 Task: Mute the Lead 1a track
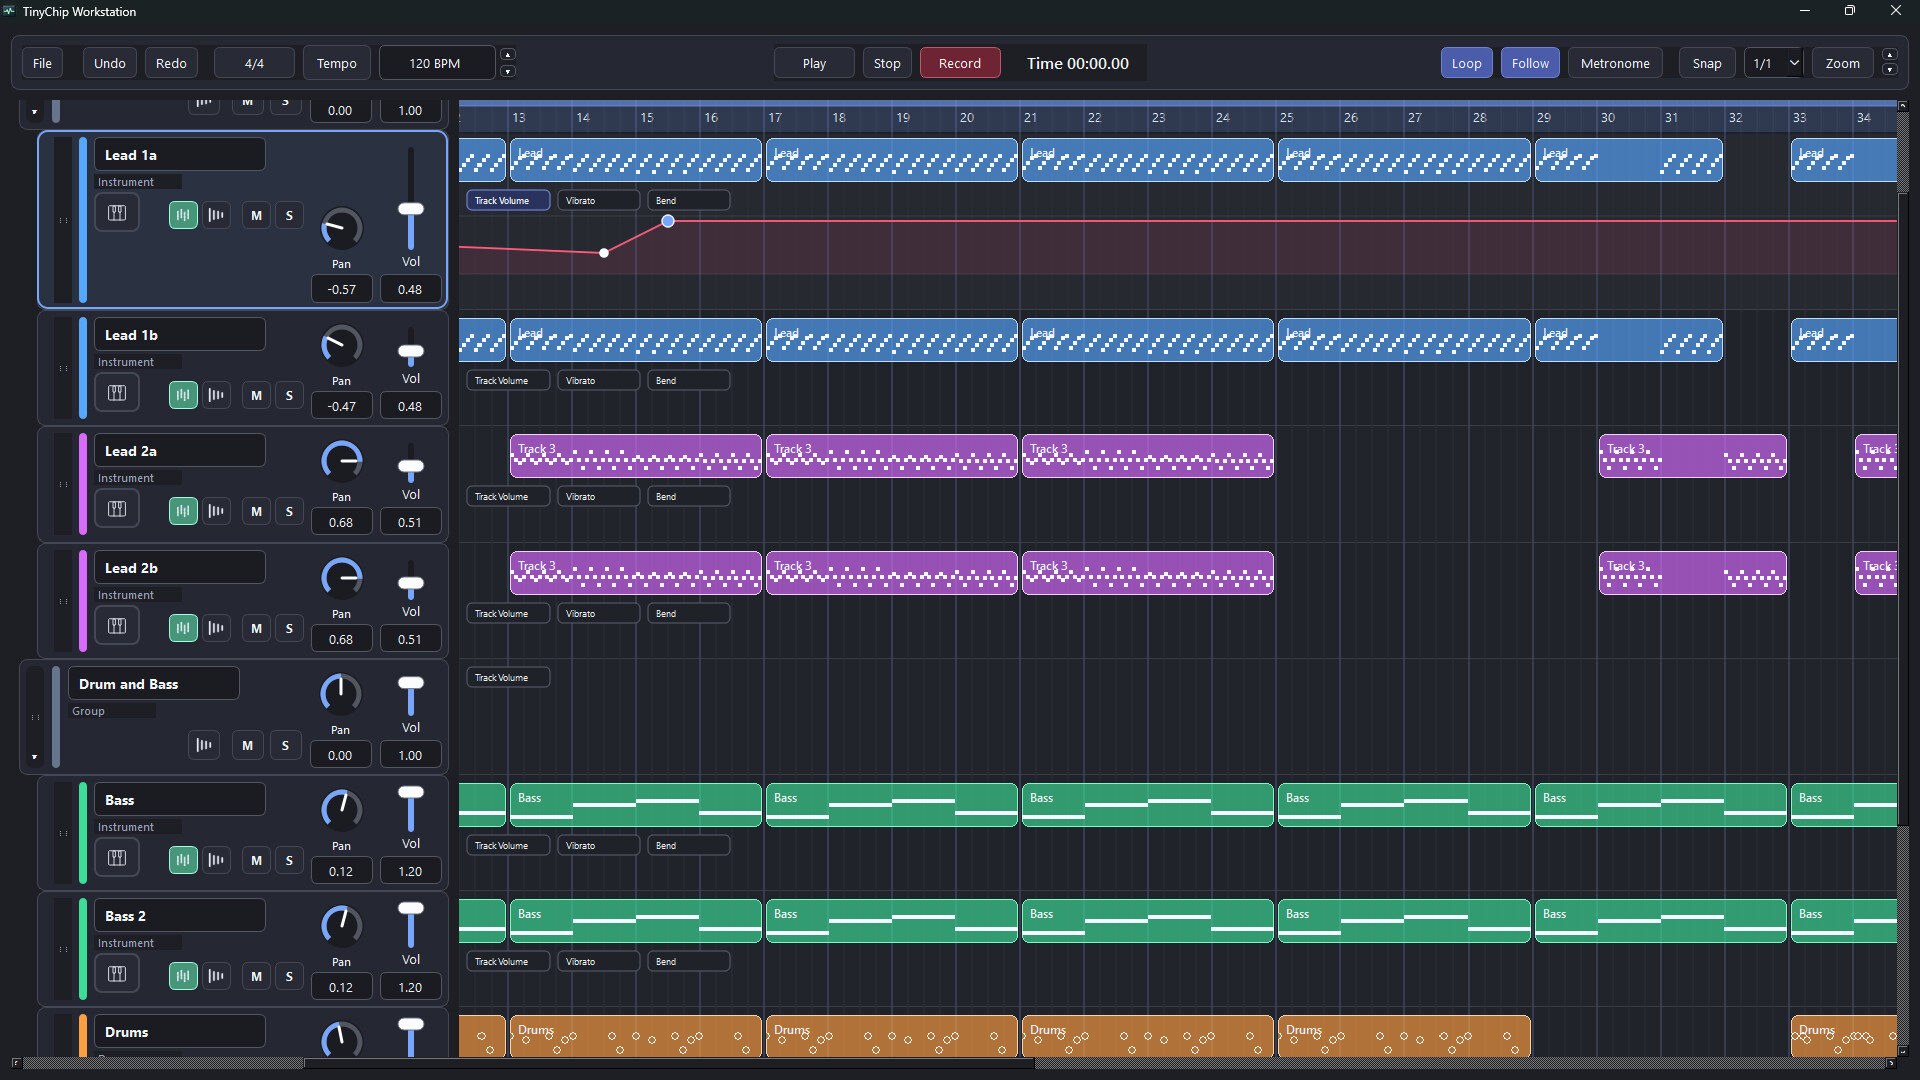point(257,215)
